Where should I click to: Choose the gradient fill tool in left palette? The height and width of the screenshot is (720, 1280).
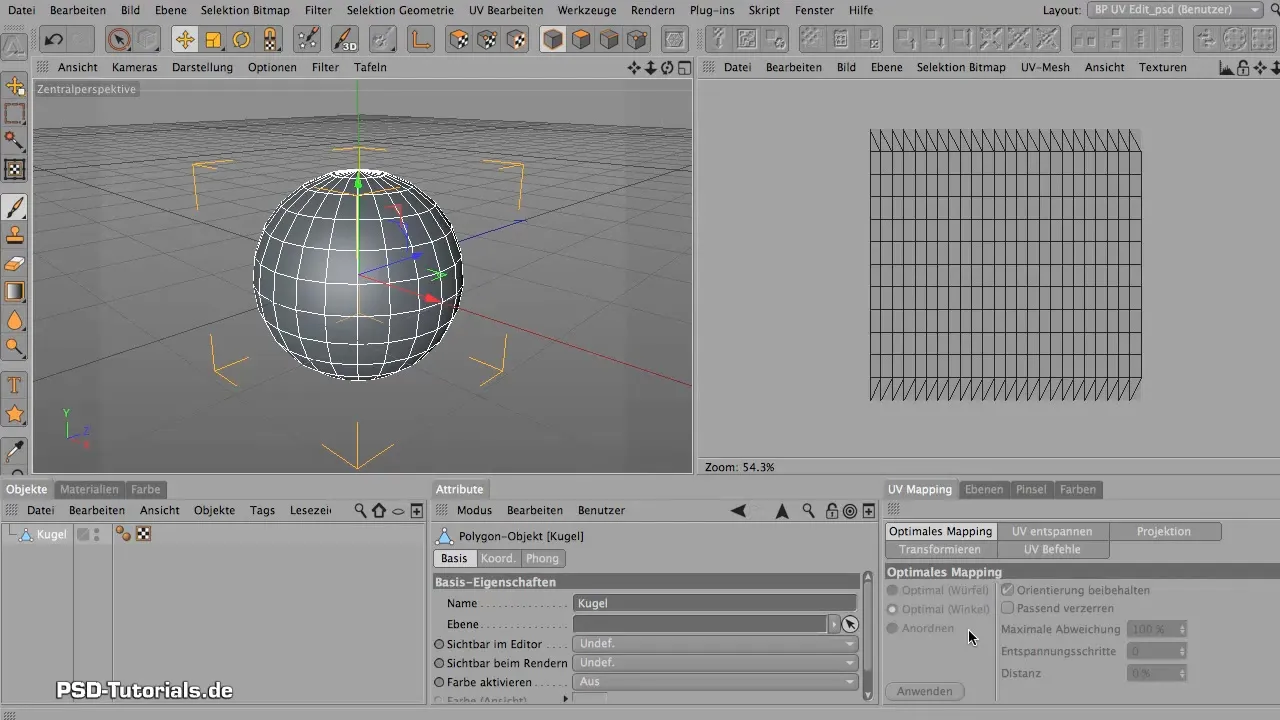click(x=15, y=292)
